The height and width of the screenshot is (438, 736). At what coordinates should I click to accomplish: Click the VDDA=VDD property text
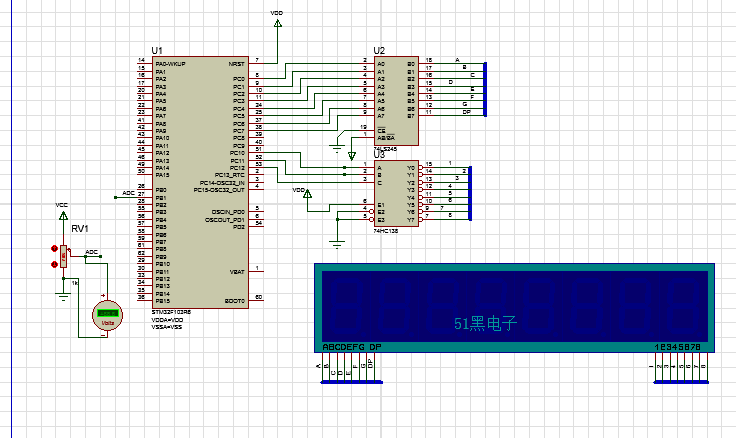click(167, 320)
